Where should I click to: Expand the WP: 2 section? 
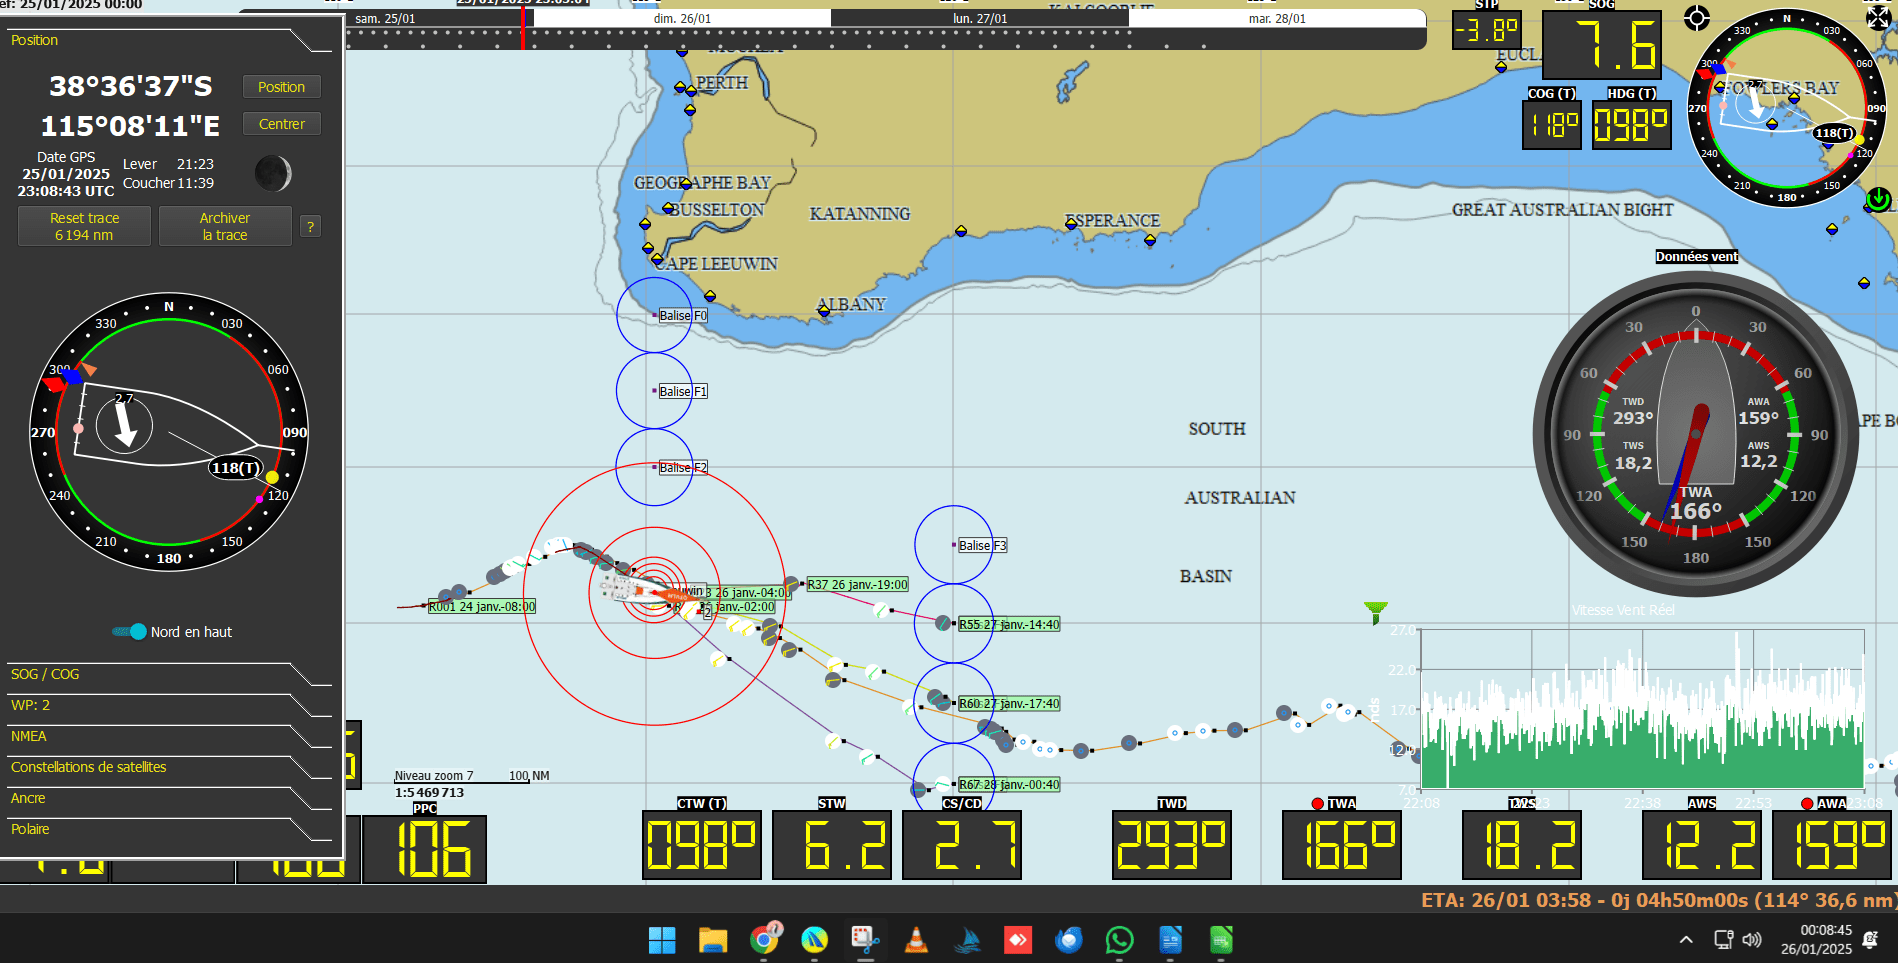(170, 705)
